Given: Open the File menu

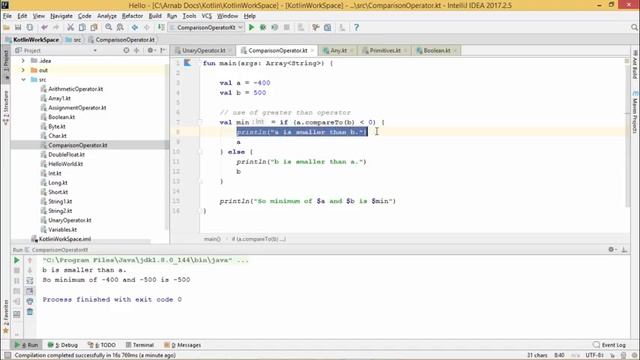Looking at the screenshot, I should (x=7, y=16).
